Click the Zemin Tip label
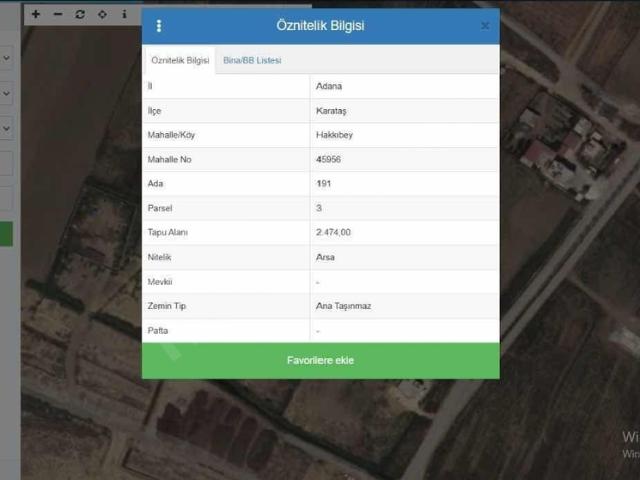Viewport: 640px width, 480px height. pos(167,306)
